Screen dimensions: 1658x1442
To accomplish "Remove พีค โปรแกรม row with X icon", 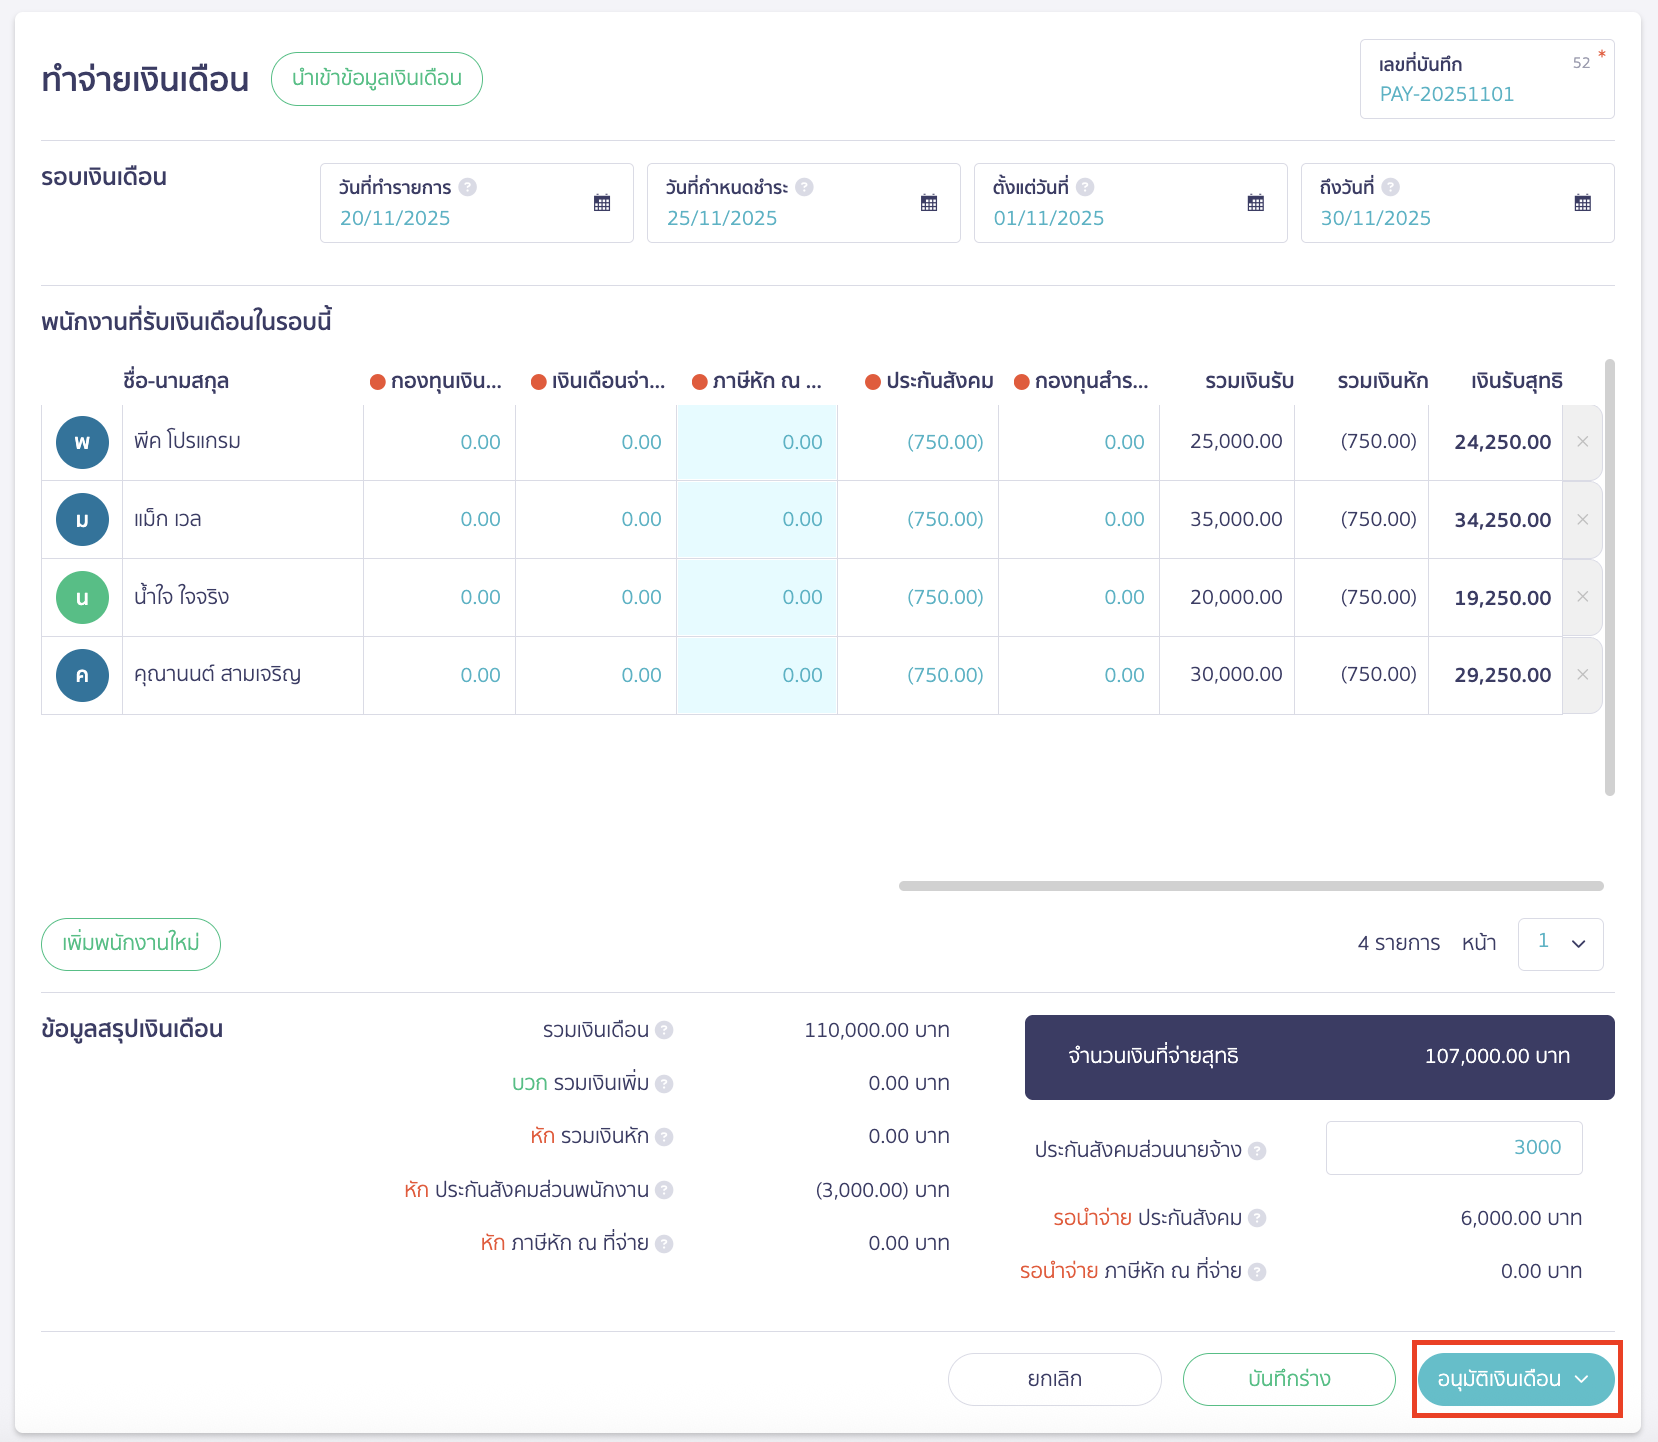I will (x=1582, y=442).
